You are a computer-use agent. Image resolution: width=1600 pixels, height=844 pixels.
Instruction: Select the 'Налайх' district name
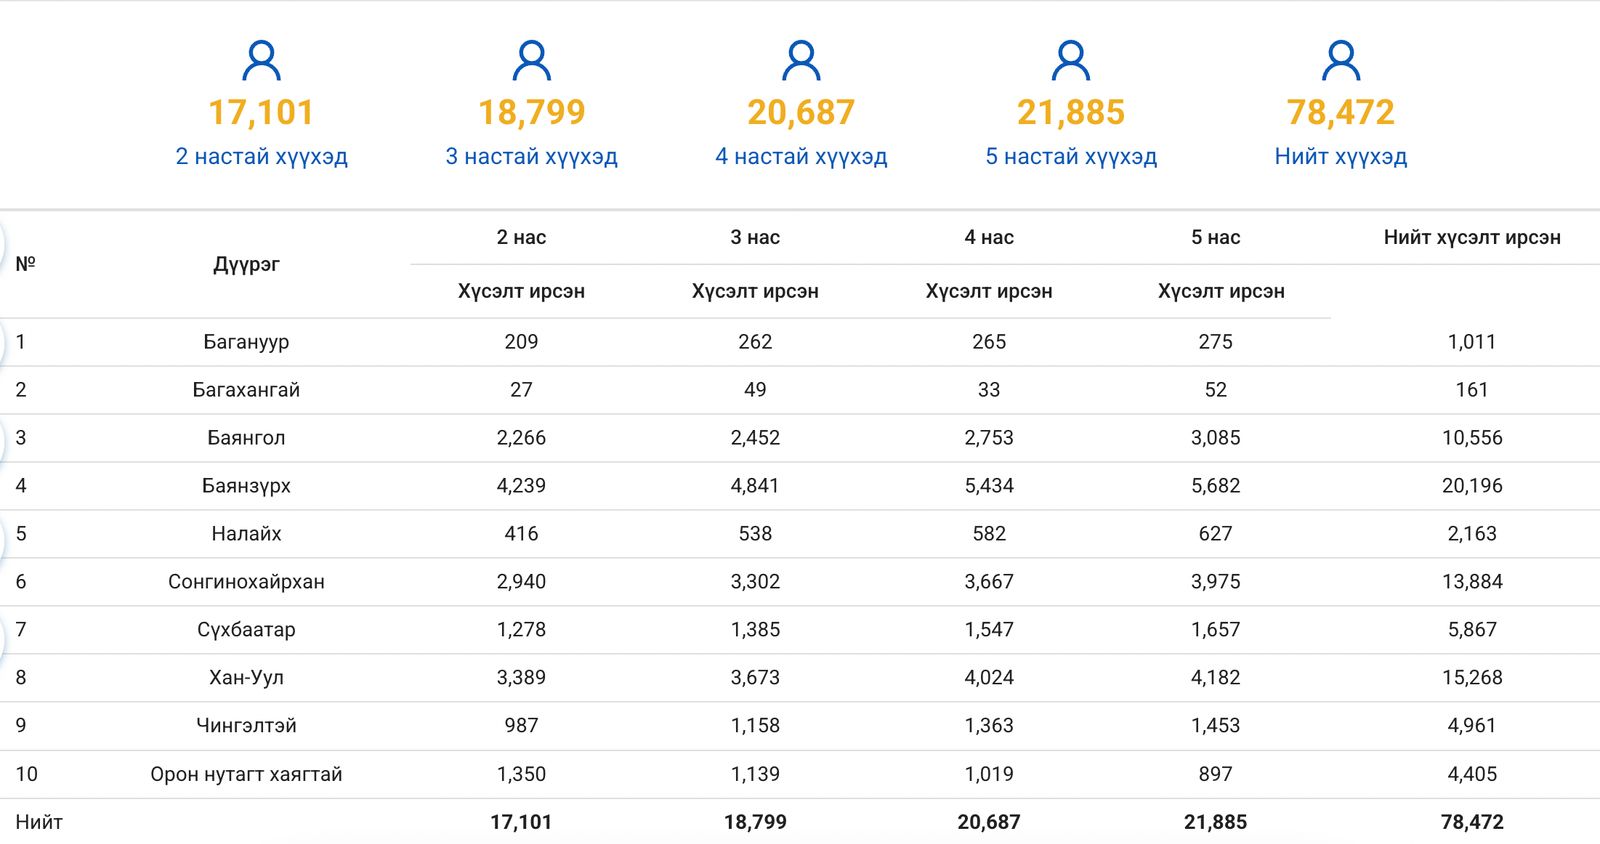point(246,534)
